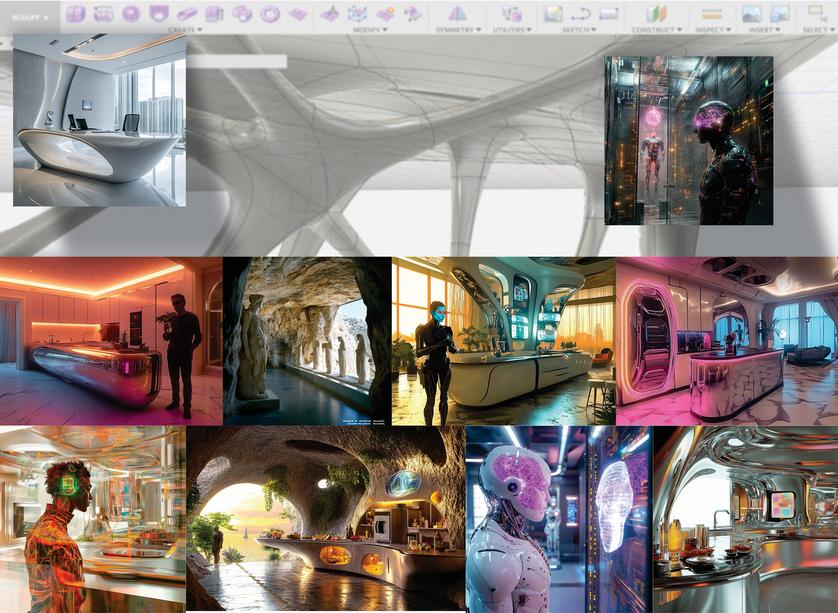Select the Torus create tool icon

[270, 13]
